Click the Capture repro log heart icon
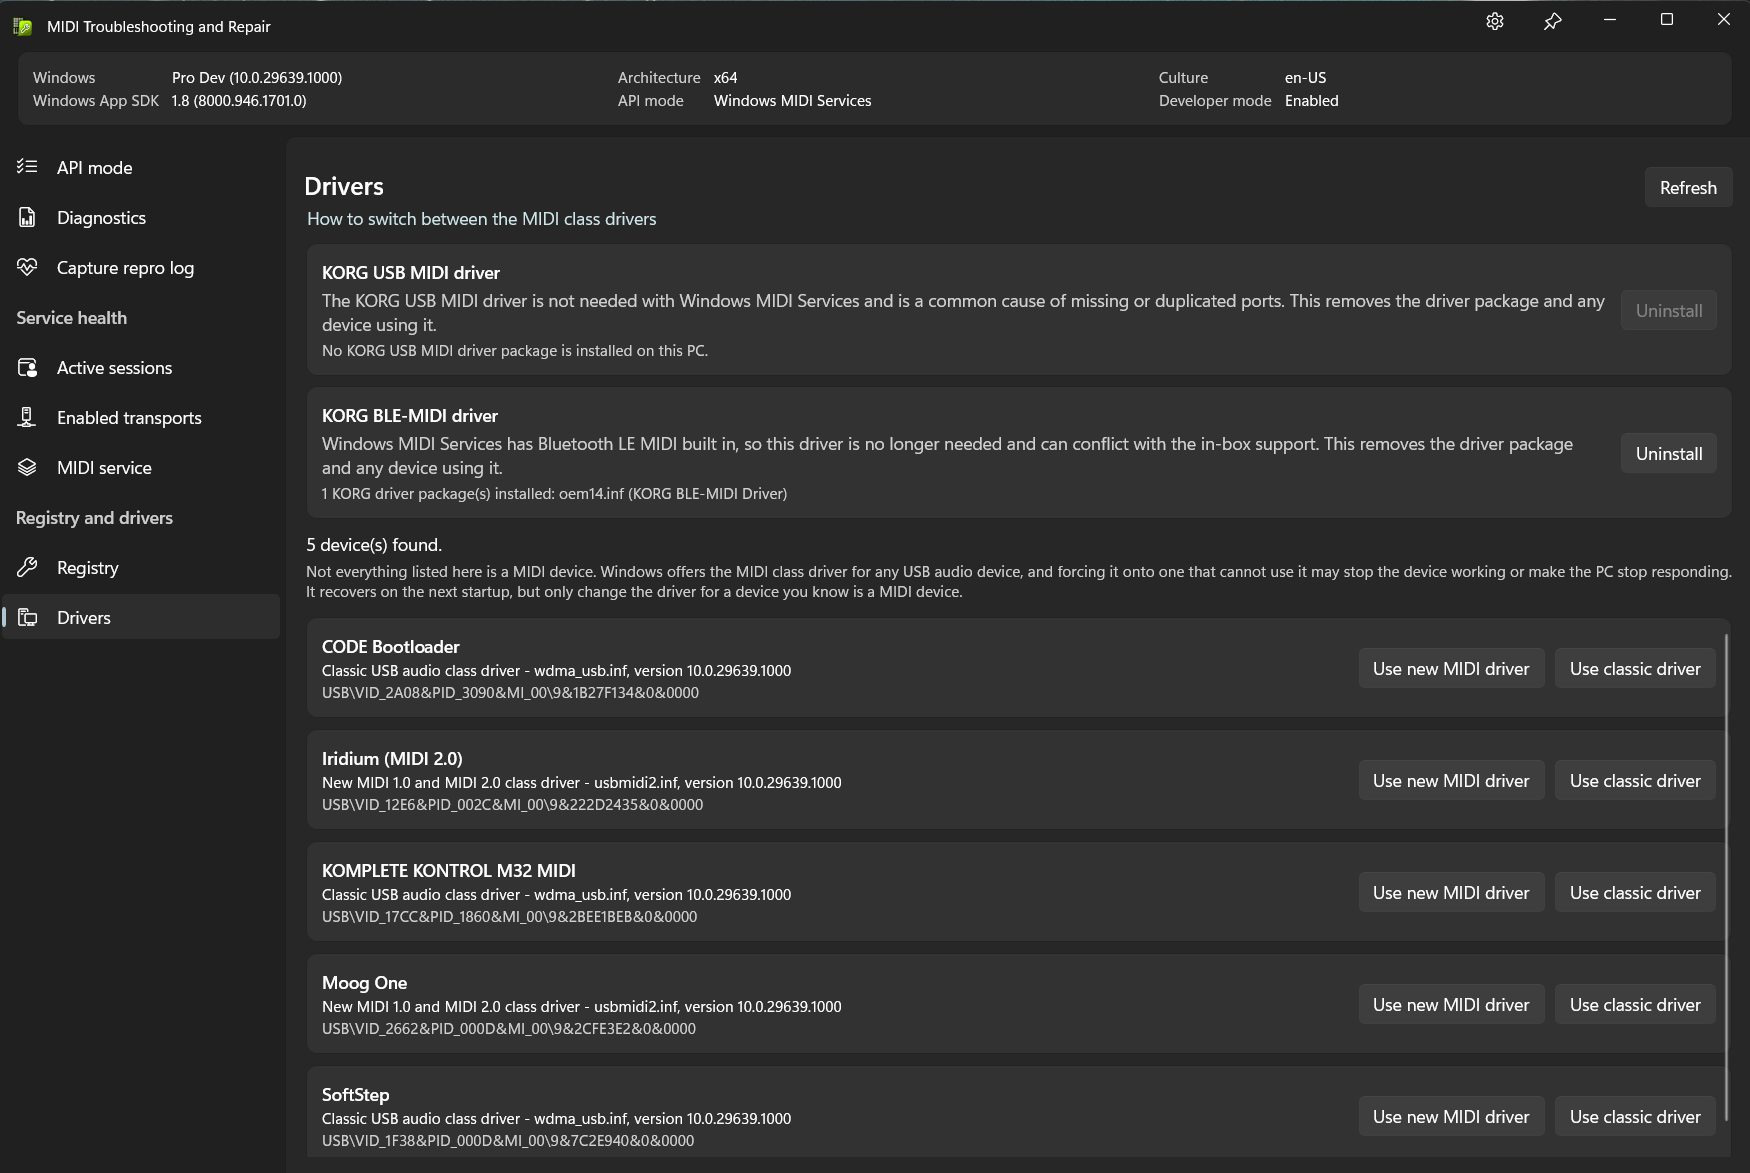Image resolution: width=1750 pixels, height=1173 pixels. 27,267
